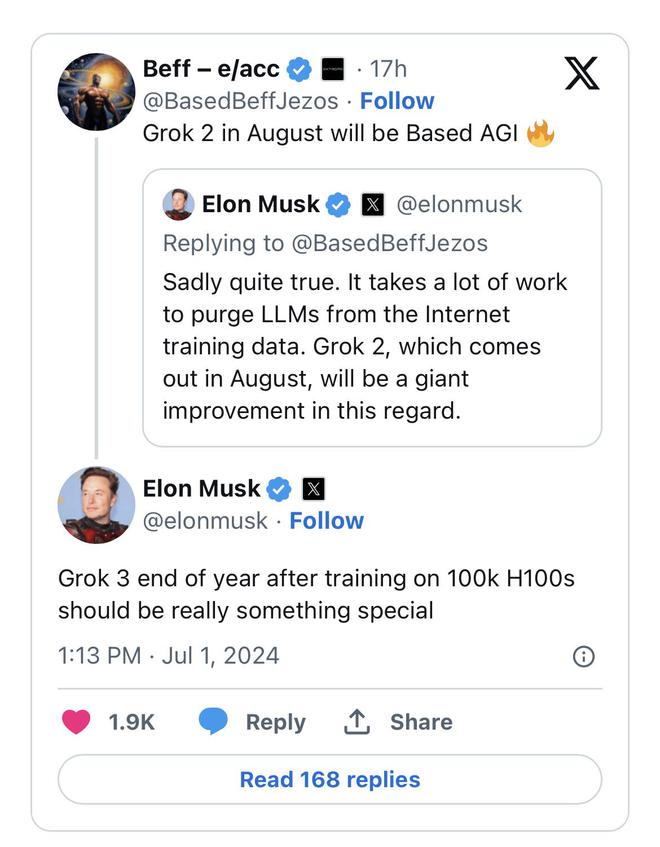
Task: Click the blue reply speech bubble icon
Action: 213,721
